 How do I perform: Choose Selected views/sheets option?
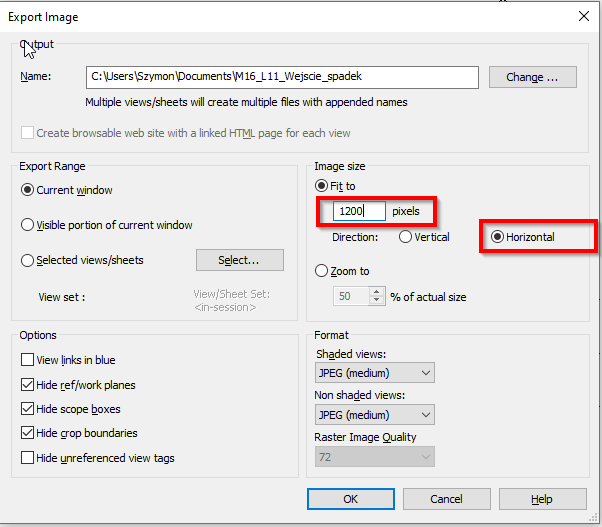tap(28, 260)
